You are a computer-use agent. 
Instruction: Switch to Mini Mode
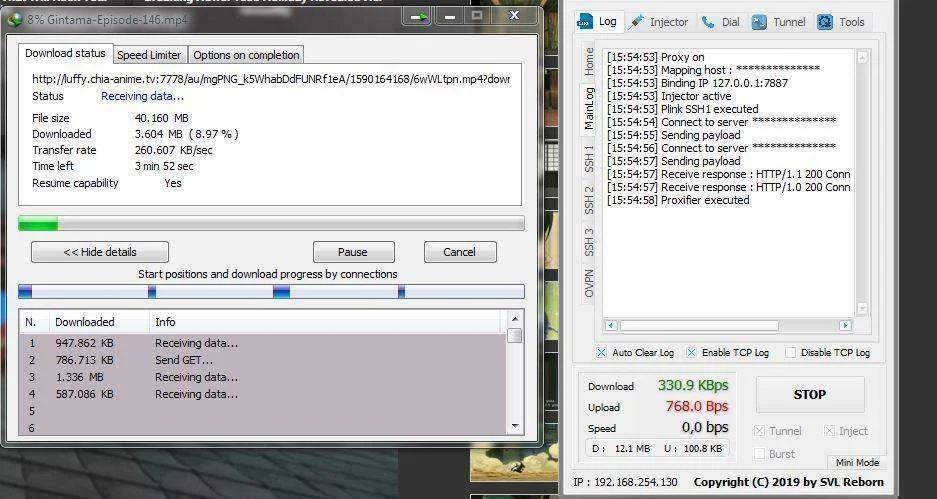coord(857,463)
